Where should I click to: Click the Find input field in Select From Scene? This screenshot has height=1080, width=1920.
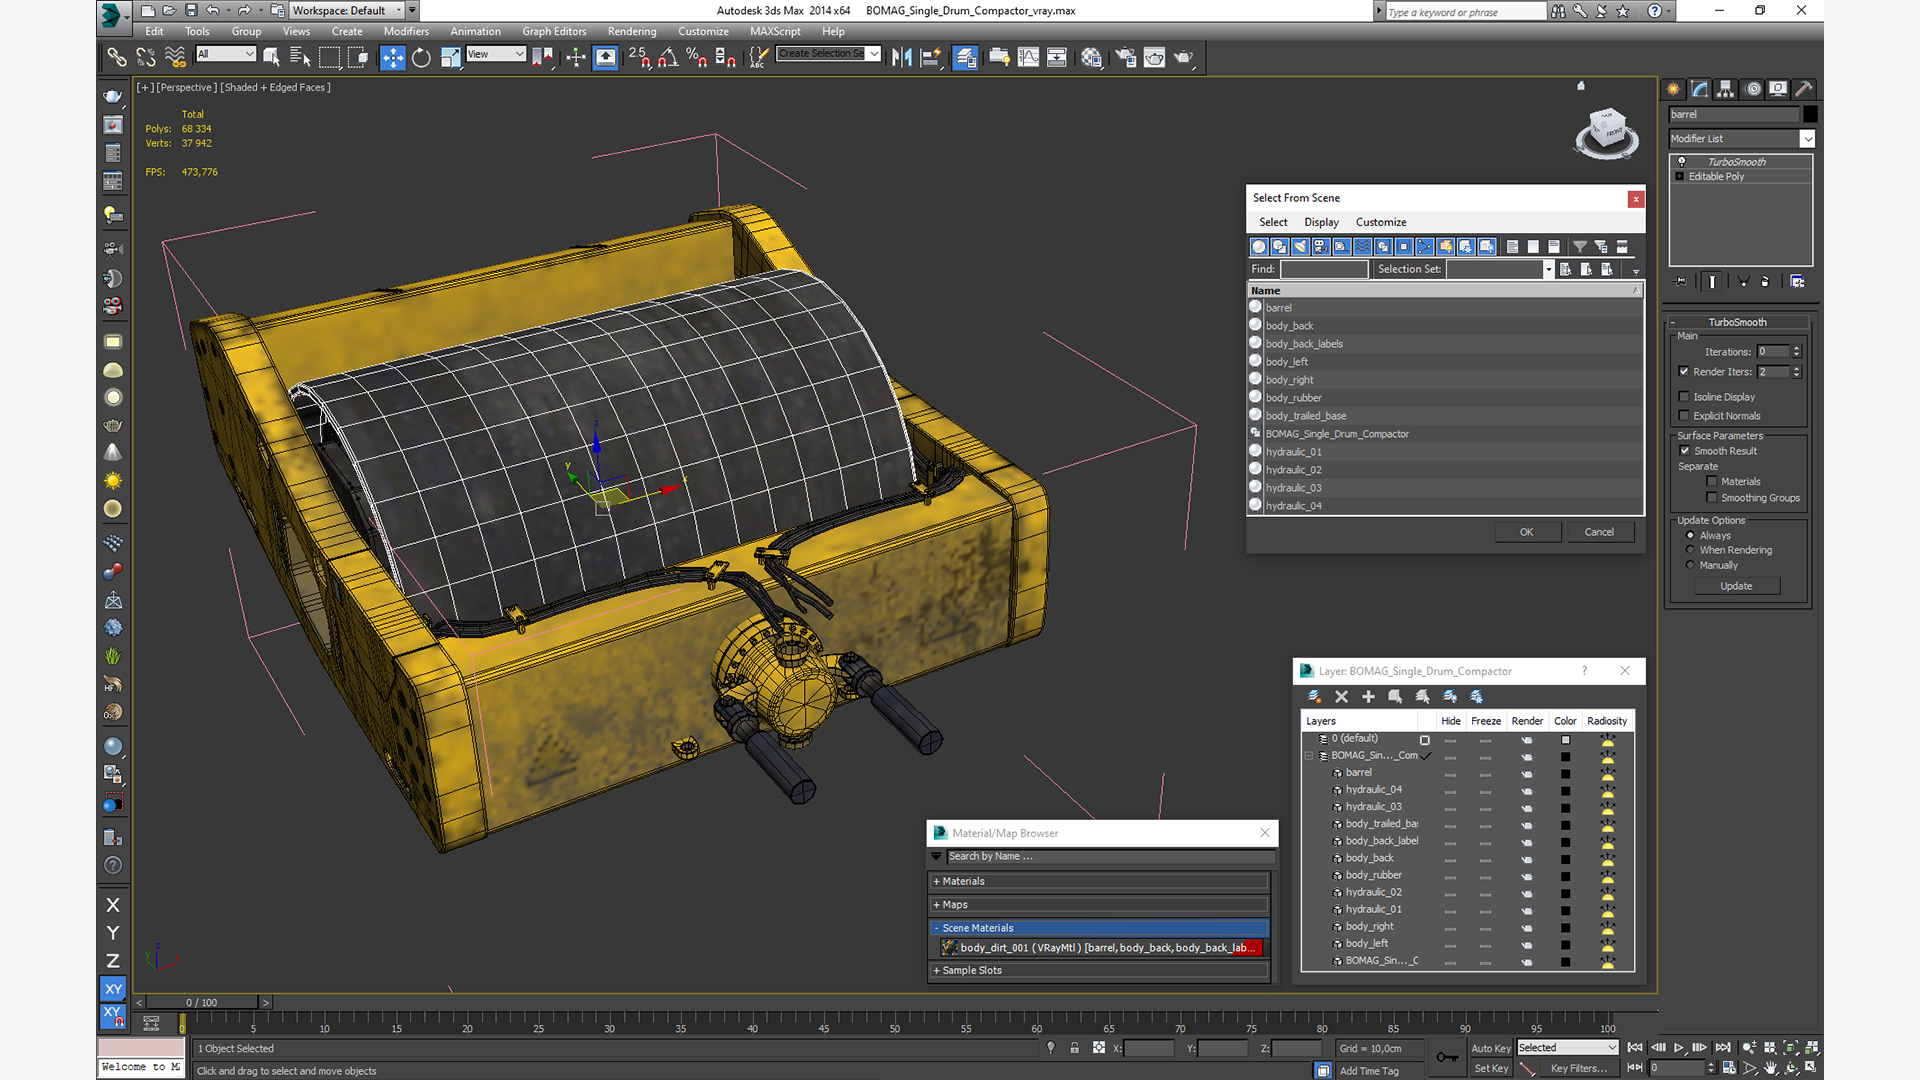(1324, 269)
